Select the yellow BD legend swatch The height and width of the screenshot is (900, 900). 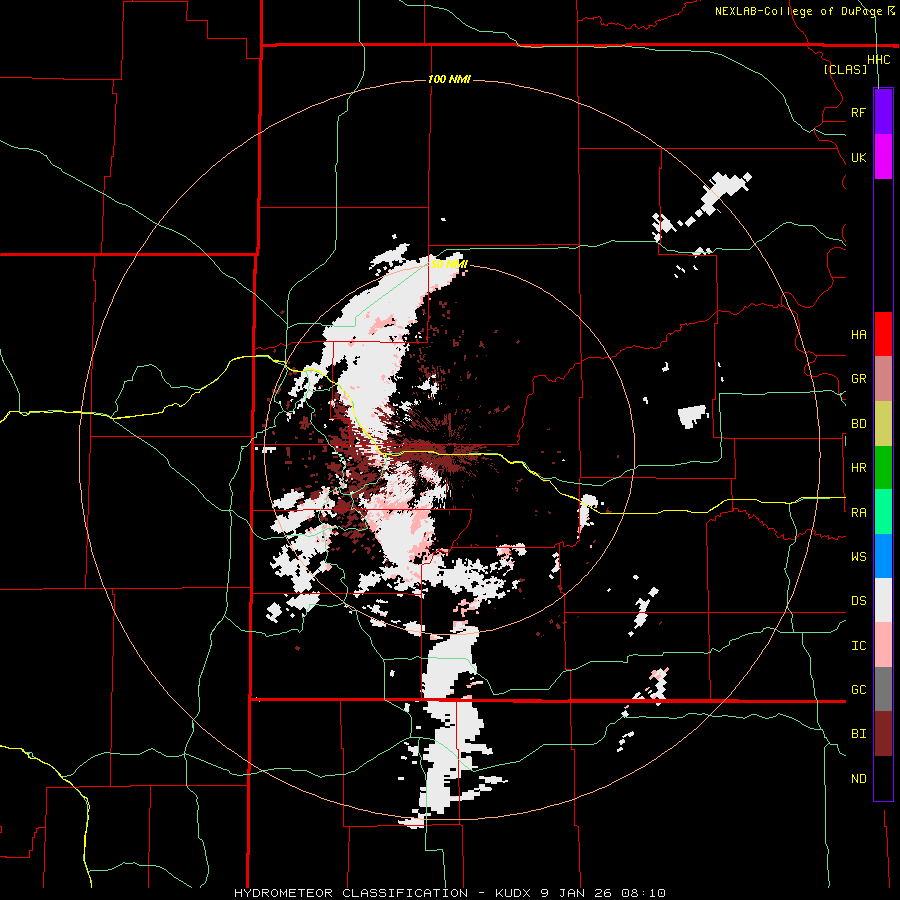(883, 423)
